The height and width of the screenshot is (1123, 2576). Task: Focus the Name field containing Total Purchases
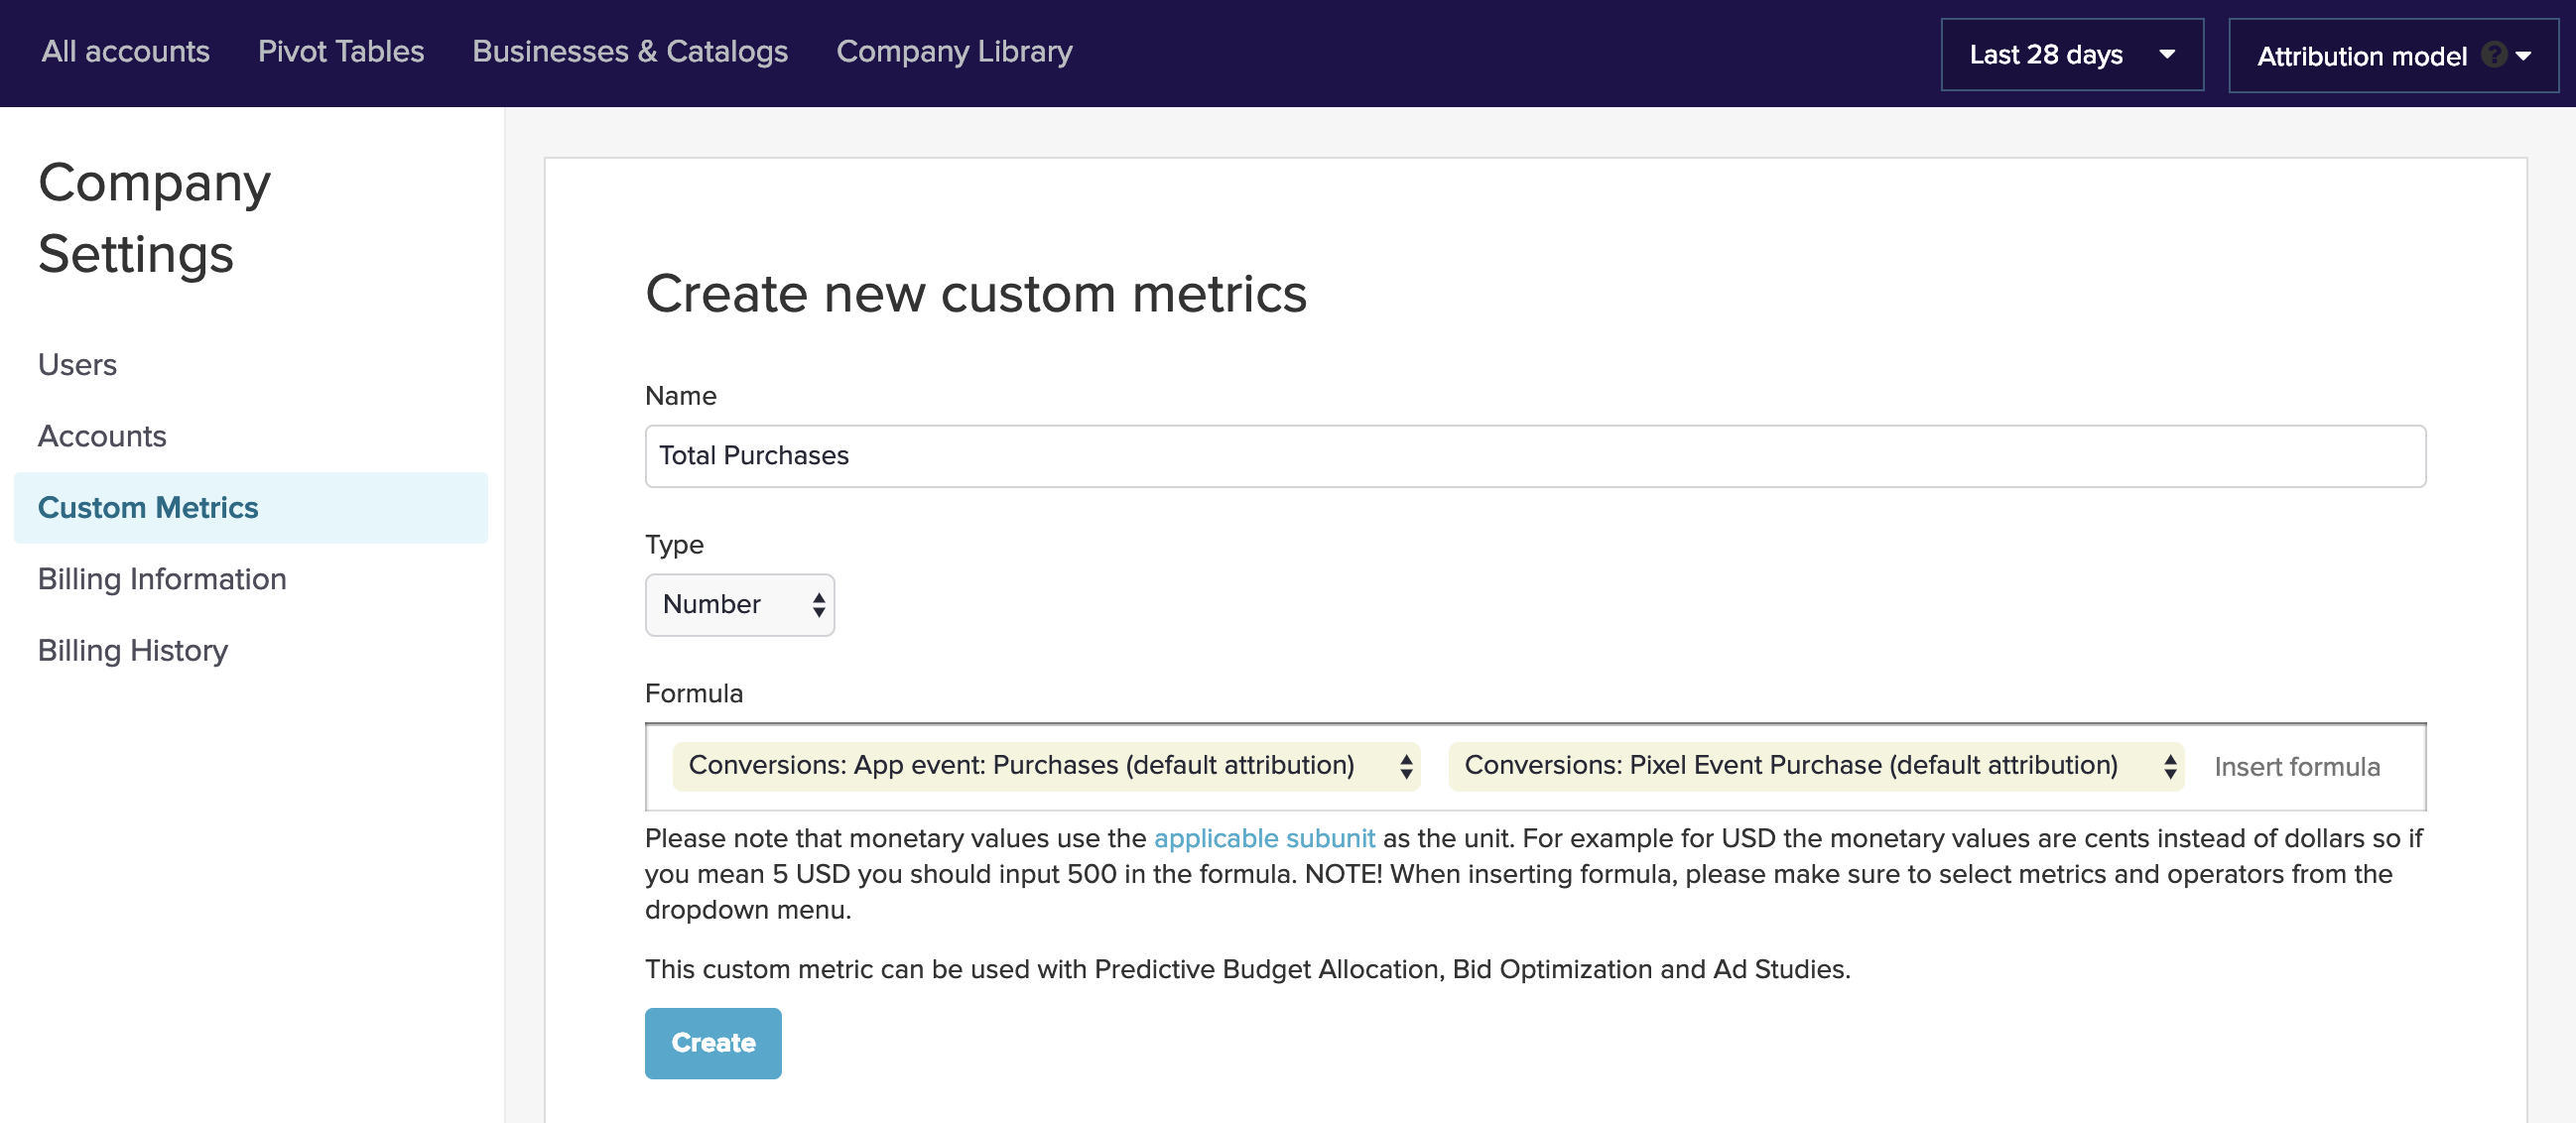(x=1535, y=456)
